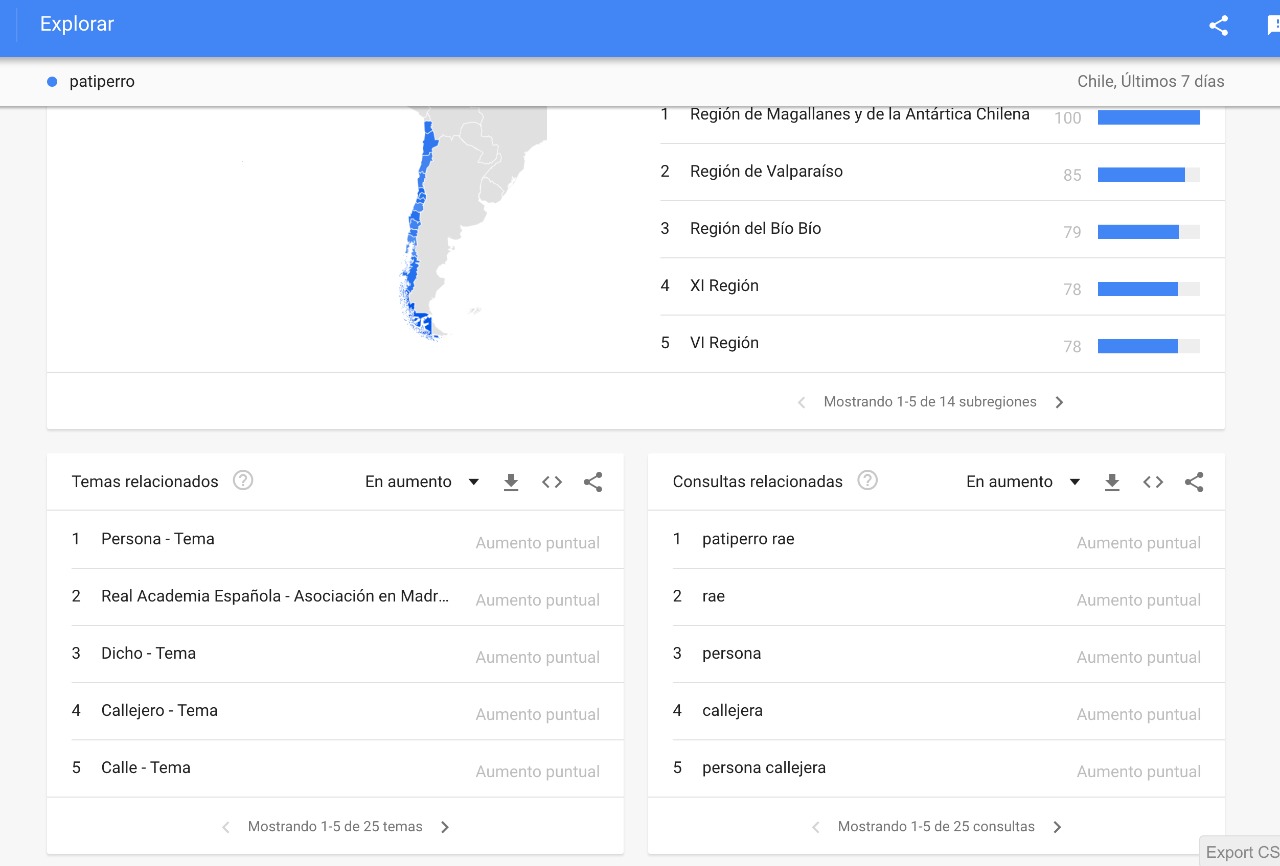Download the Temas relacionados data
The width and height of the screenshot is (1280, 866).
coord(511,482)
